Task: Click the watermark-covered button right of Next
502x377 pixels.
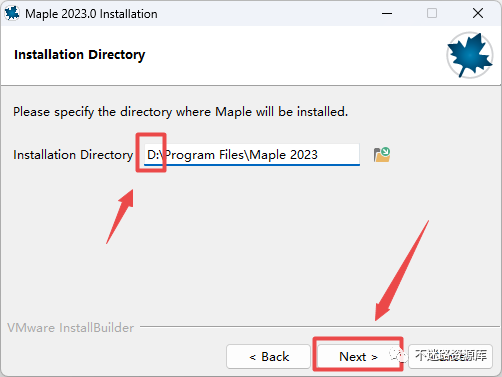Action: point(450,357)
